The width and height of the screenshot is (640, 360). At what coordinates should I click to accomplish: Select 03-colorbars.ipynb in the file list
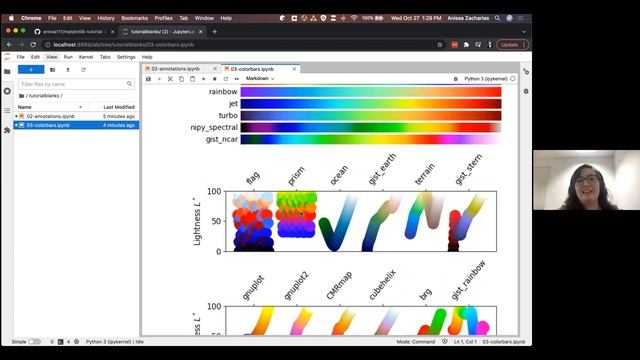[x=76, y=125]
